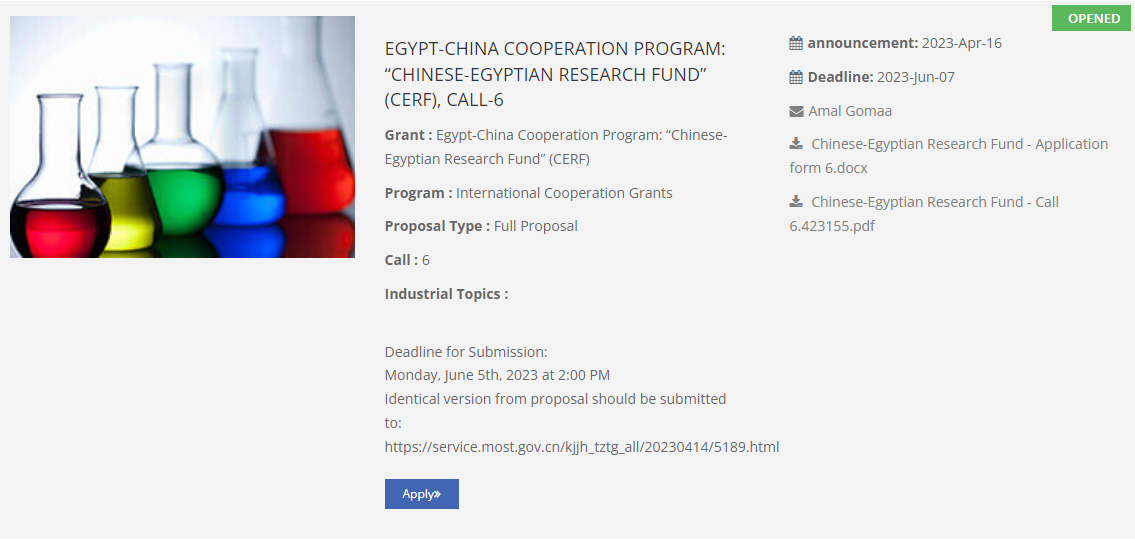Follow the service.most.gov.cn submission URL
The width and height of the screenshot is (1135, 541).
point(581,447)
